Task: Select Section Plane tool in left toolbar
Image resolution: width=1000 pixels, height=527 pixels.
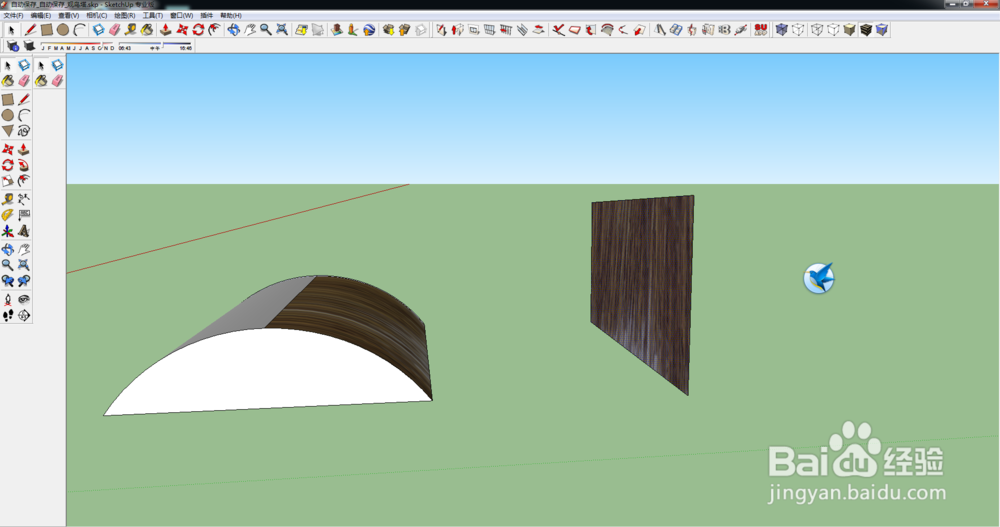Action: (24, 315)
